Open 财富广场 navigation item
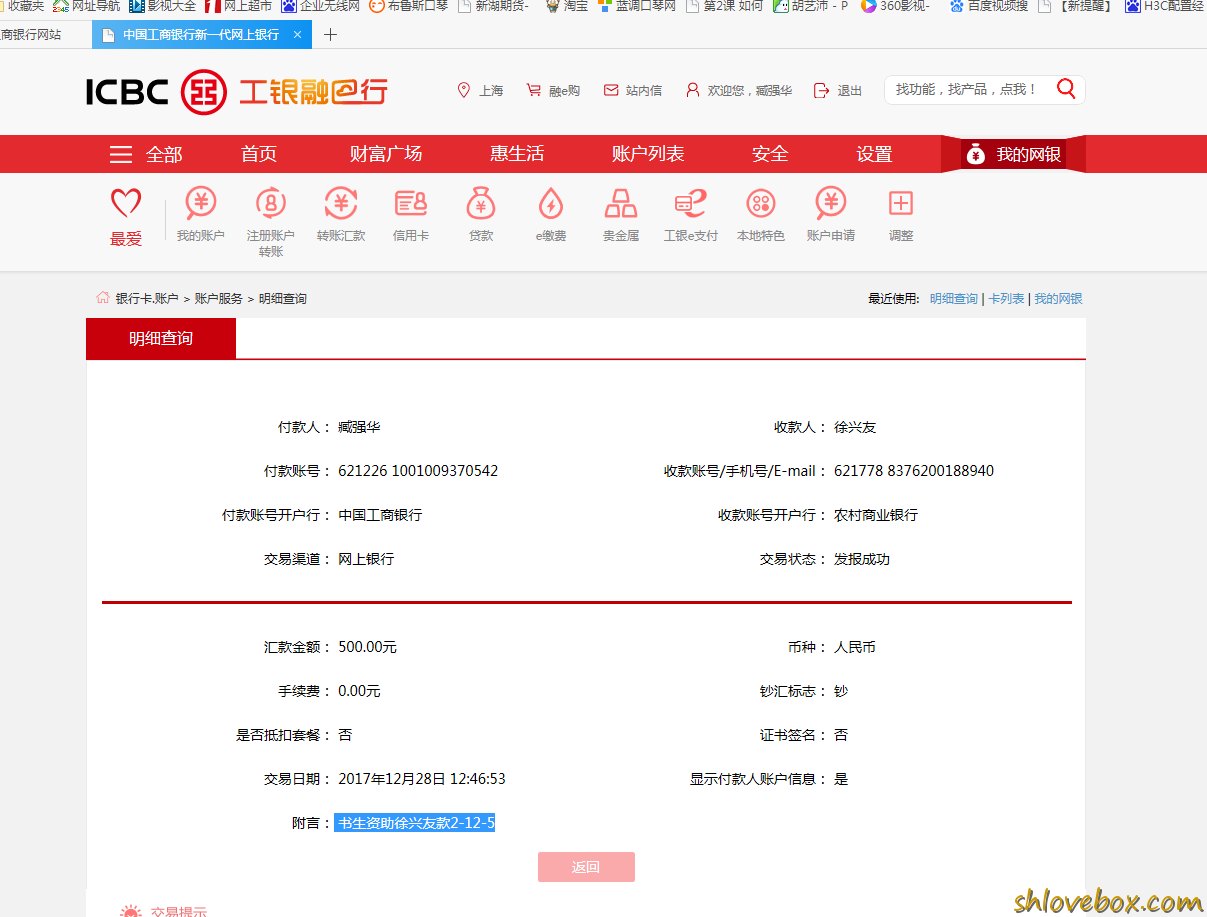This screenshot has height=917, width=1207. (x=386, y=154)
